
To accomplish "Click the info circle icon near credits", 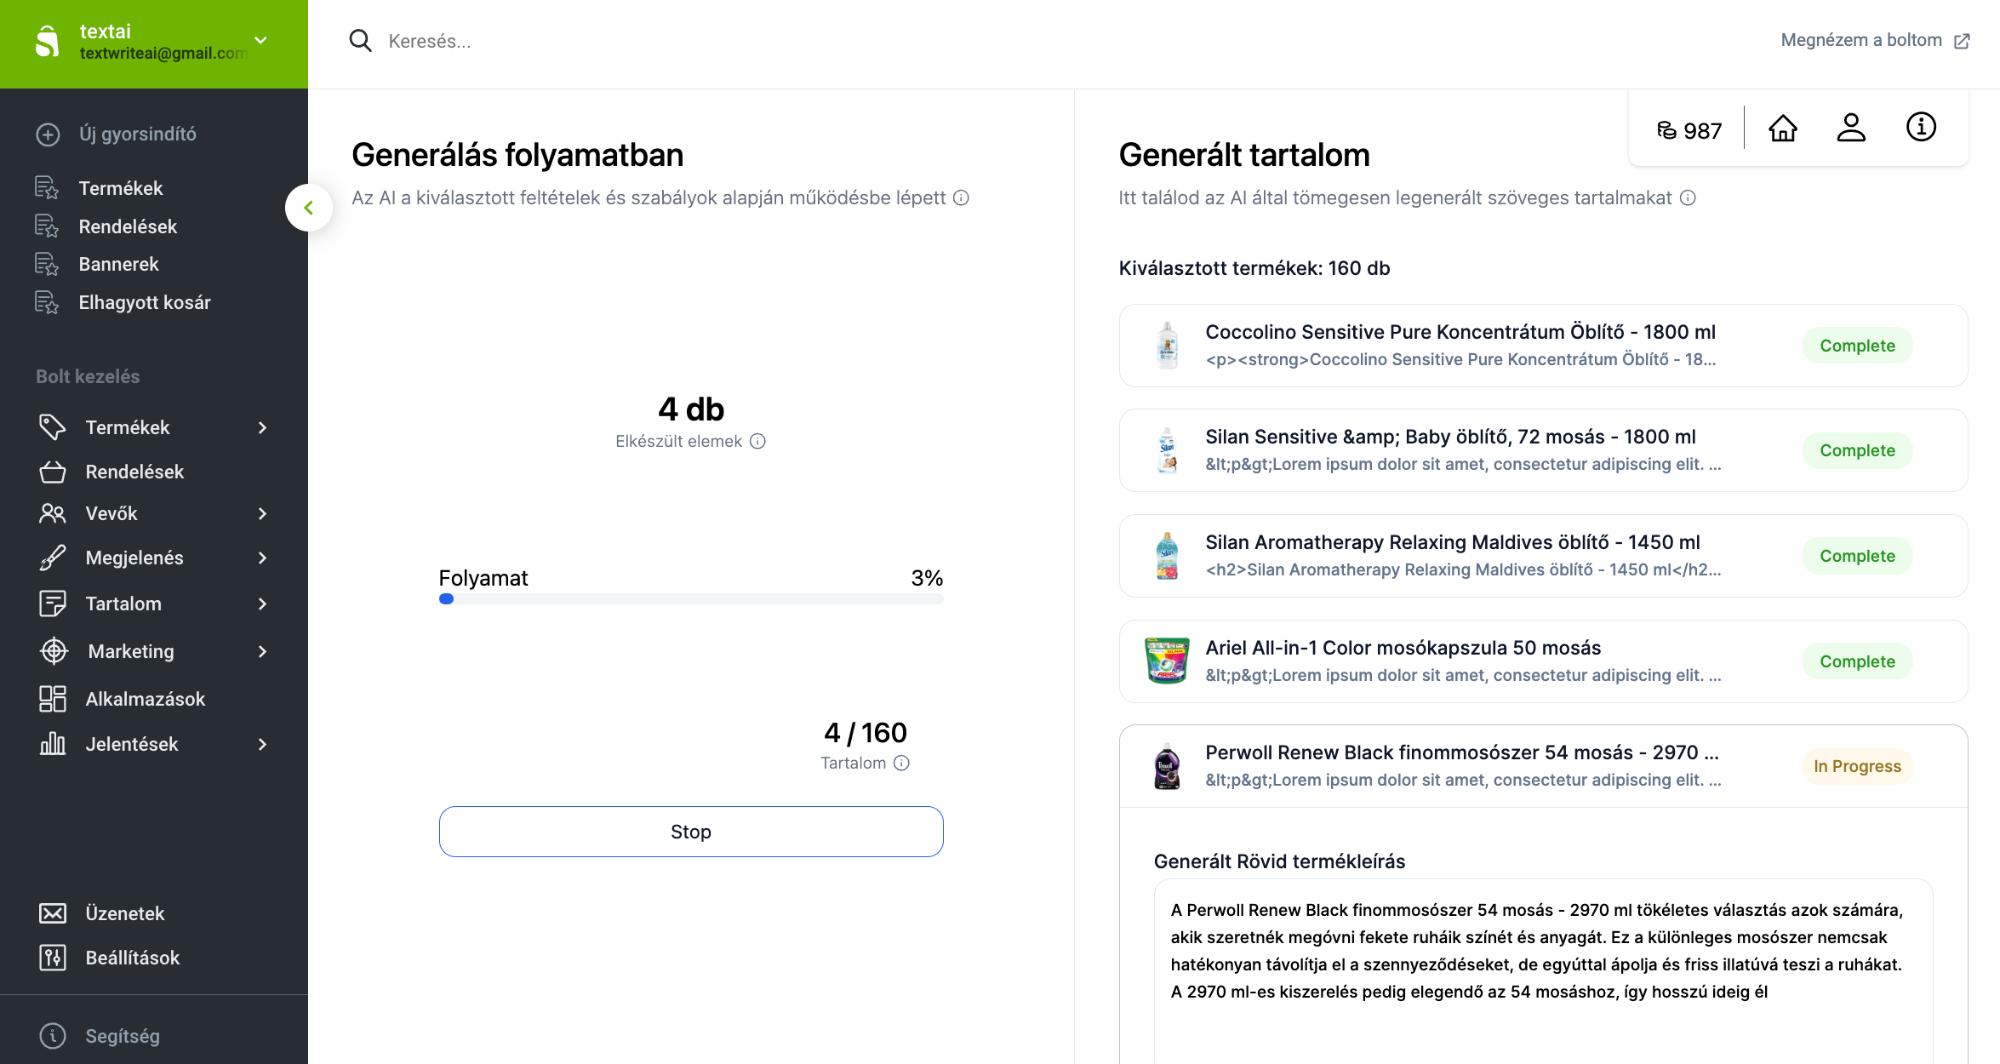I will pos(1920,127).
